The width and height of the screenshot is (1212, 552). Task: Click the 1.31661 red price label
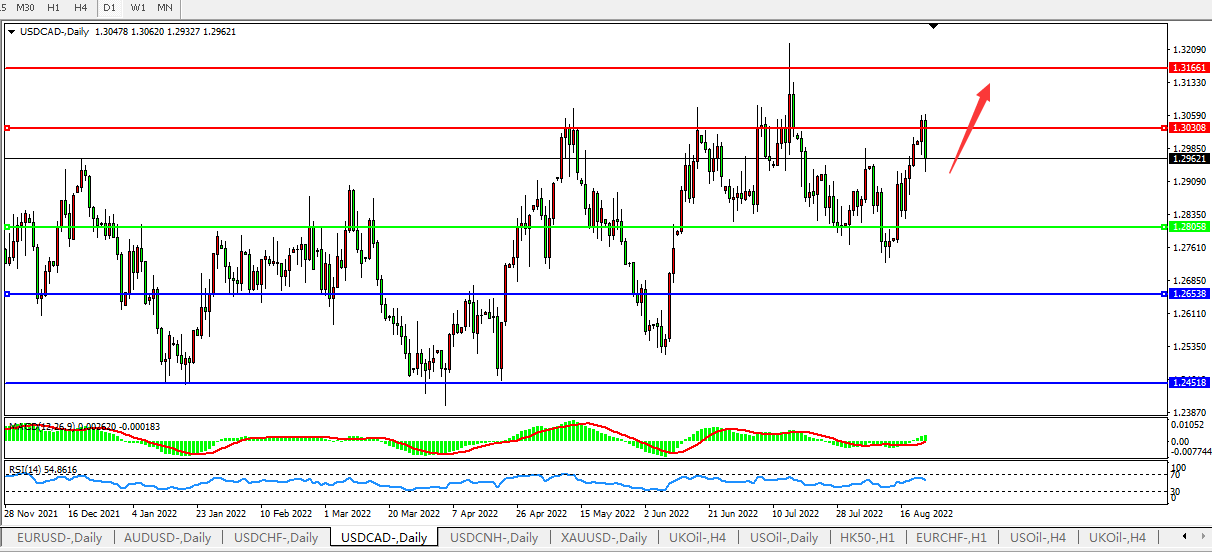[1189, 67]
